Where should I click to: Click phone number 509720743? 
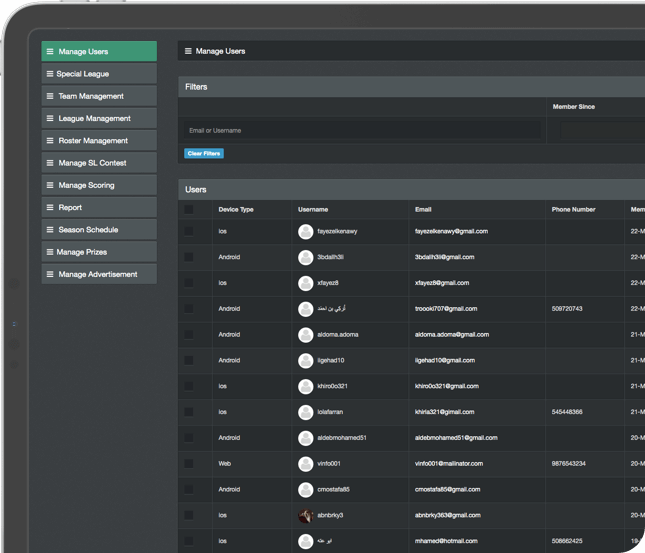(x=567, y=309)
